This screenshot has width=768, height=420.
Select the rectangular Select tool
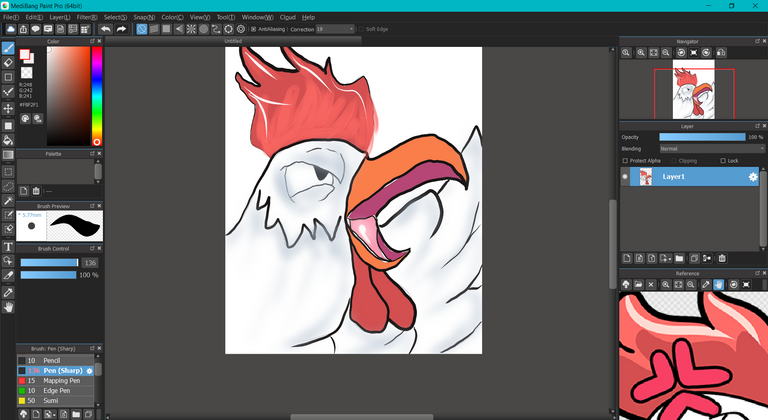click(8, 172)
